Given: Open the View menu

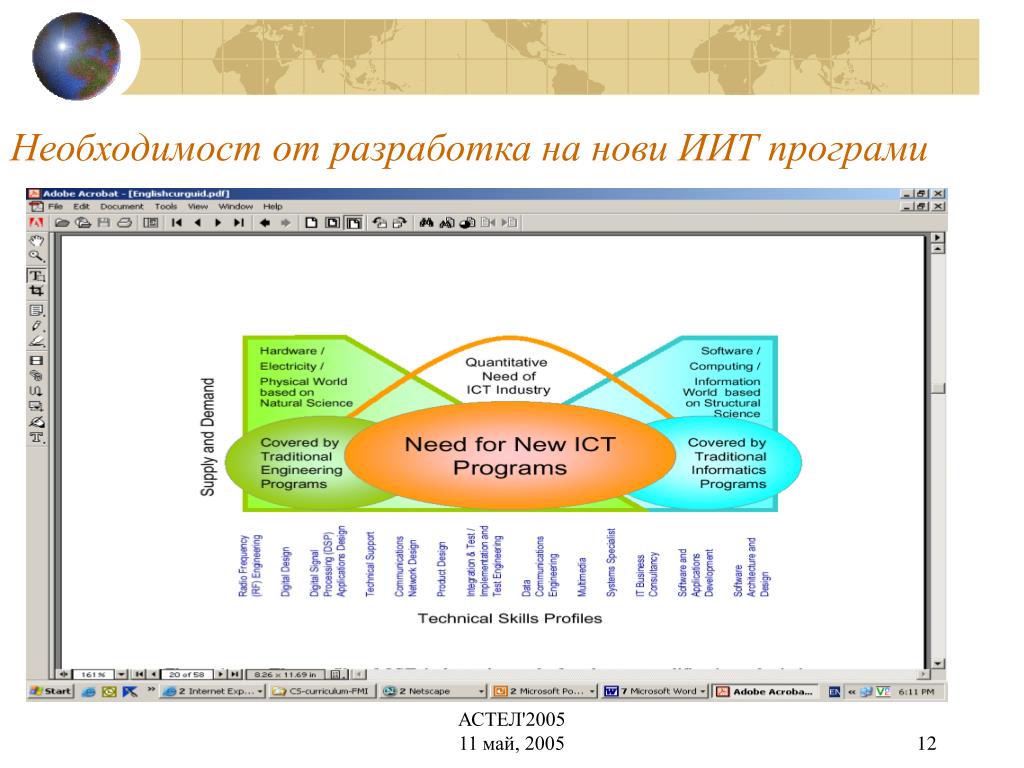Looking at the screenshot, I should (198, 206).
